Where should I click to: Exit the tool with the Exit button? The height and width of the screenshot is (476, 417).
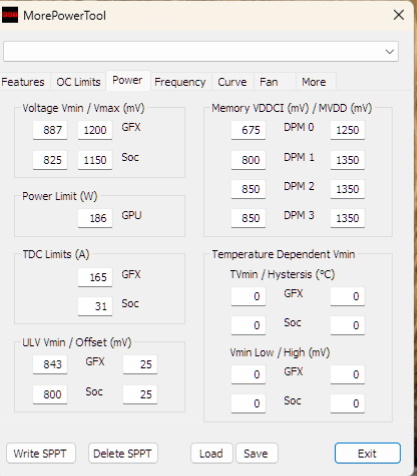(x=367, y=453)
